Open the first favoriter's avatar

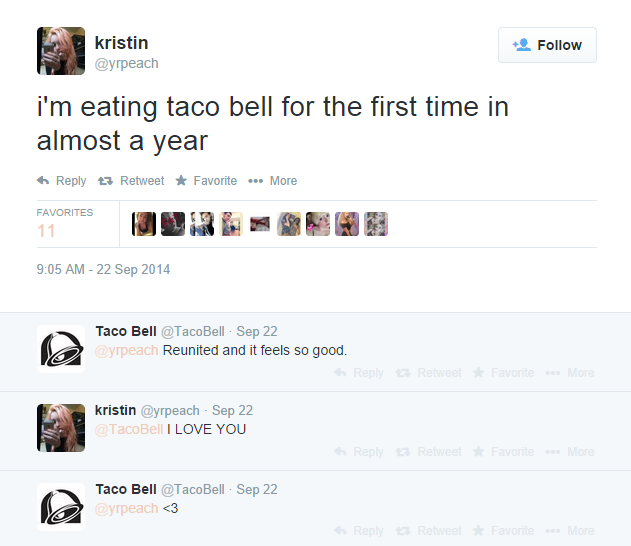144,224
